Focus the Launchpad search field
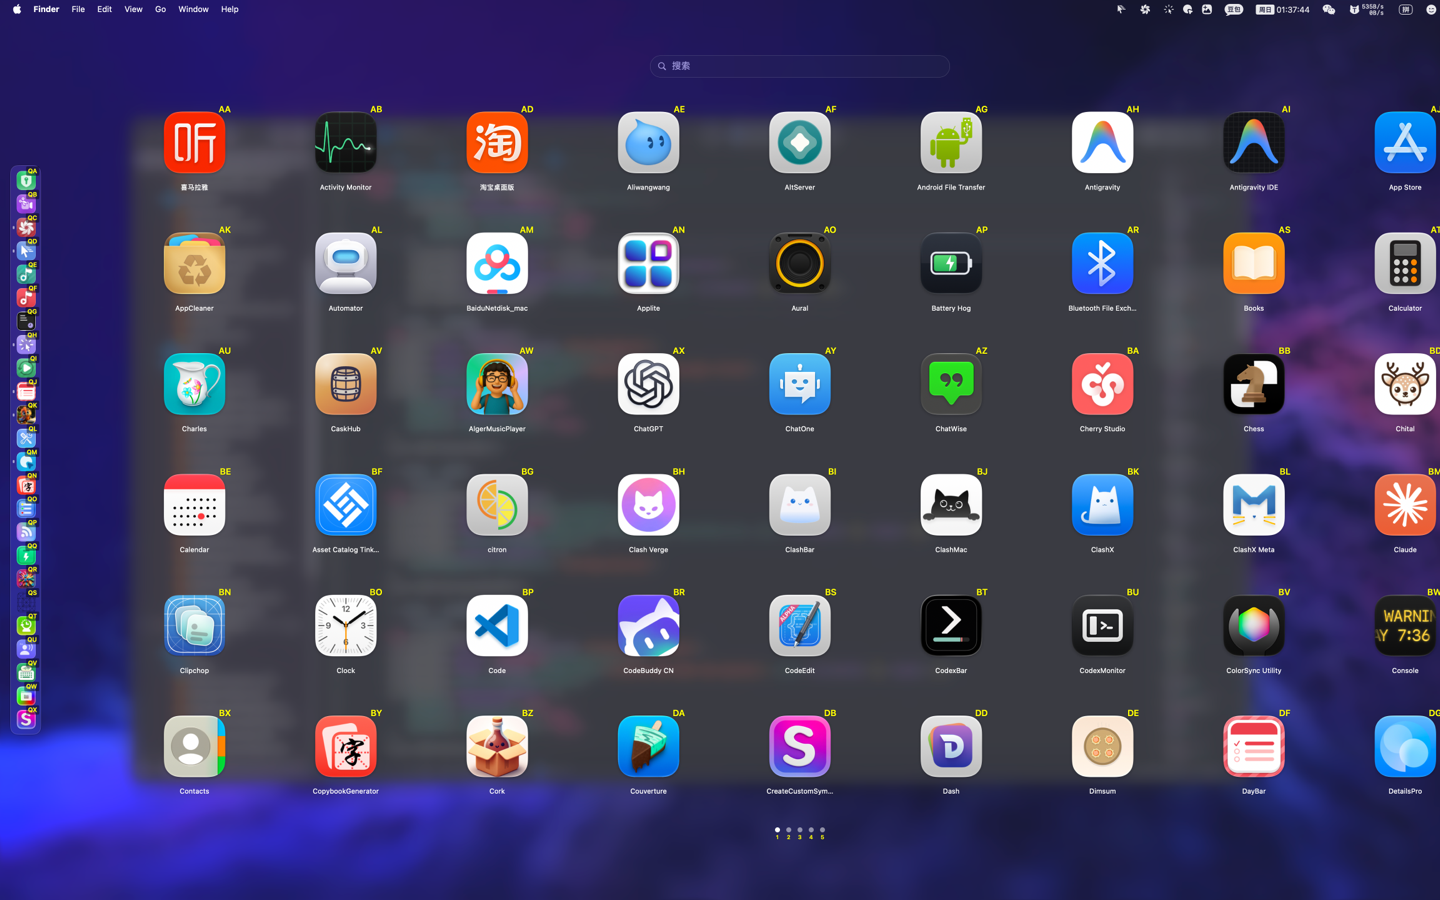Screen dimensions: 1440x900 coord(799,66)
